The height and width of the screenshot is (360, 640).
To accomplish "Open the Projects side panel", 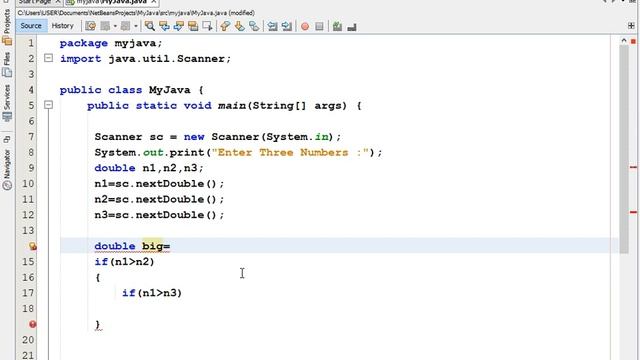I will coord(7,27).
